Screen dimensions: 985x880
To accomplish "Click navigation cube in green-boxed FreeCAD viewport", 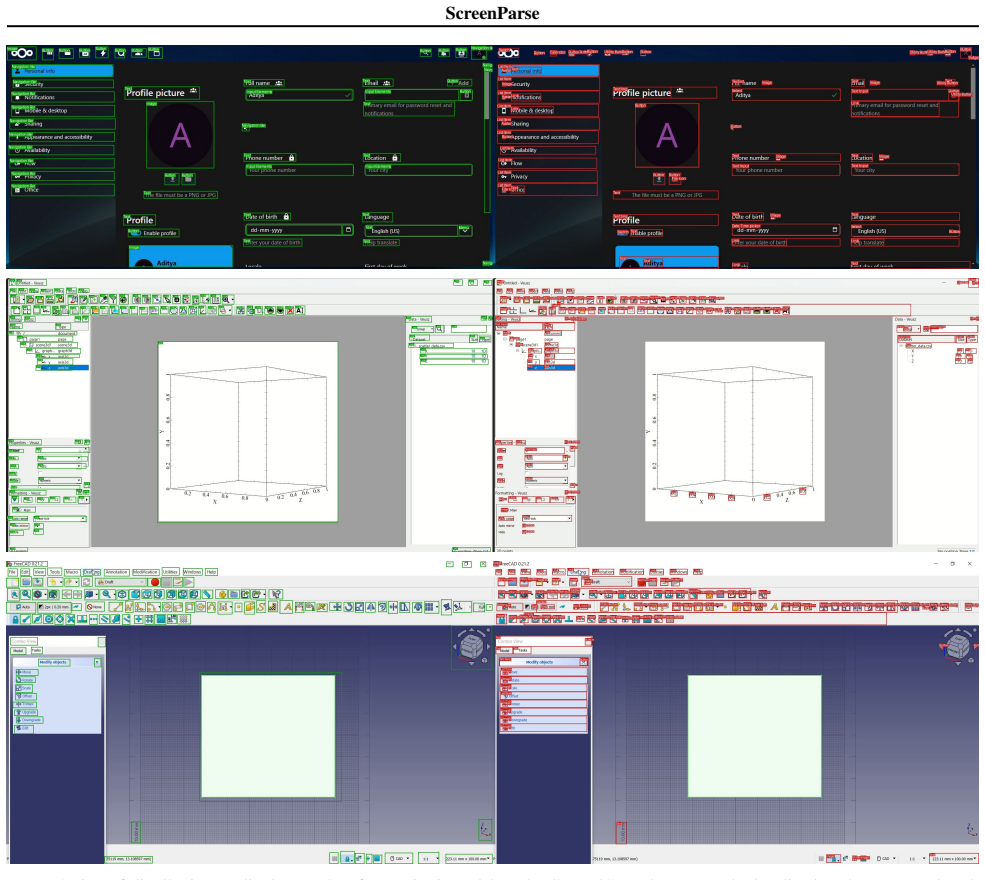I will [x=471, y=647].
